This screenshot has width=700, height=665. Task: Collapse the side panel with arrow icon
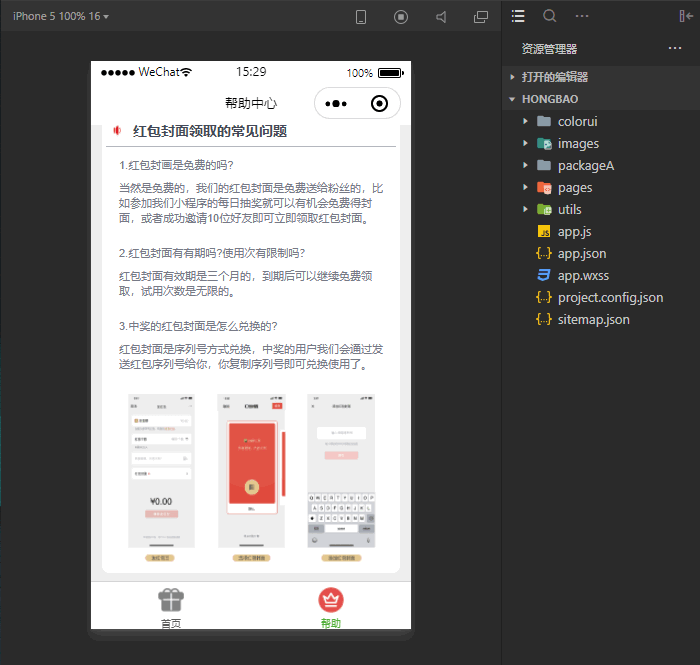[686, 16]
